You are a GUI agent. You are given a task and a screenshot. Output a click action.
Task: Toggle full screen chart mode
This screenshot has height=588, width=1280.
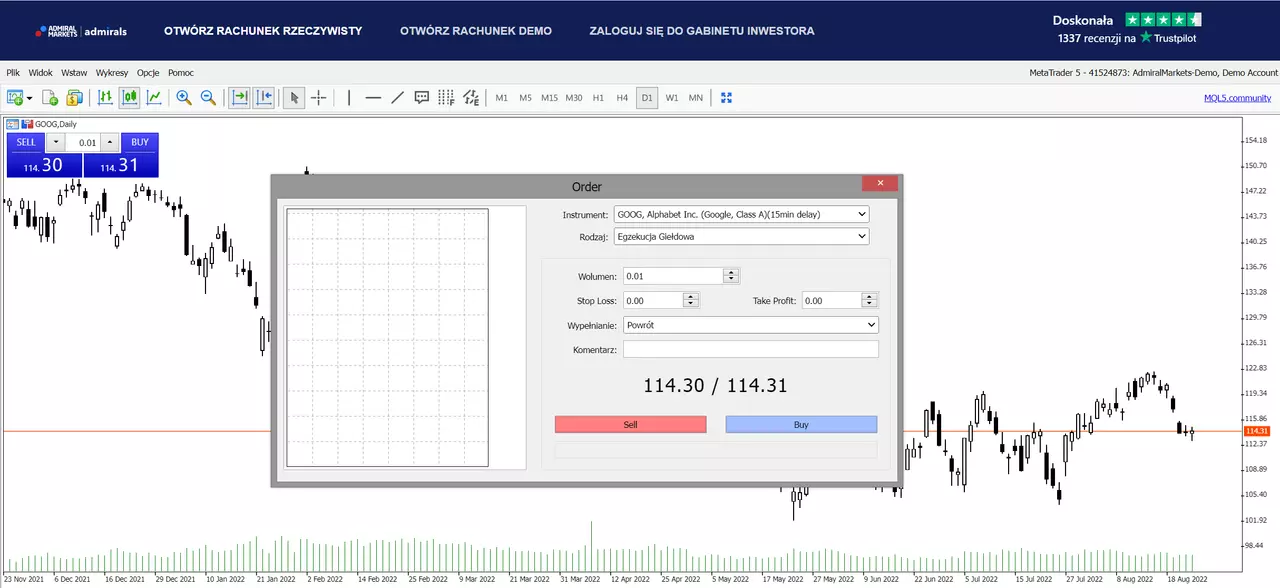[x=727, y=97]
